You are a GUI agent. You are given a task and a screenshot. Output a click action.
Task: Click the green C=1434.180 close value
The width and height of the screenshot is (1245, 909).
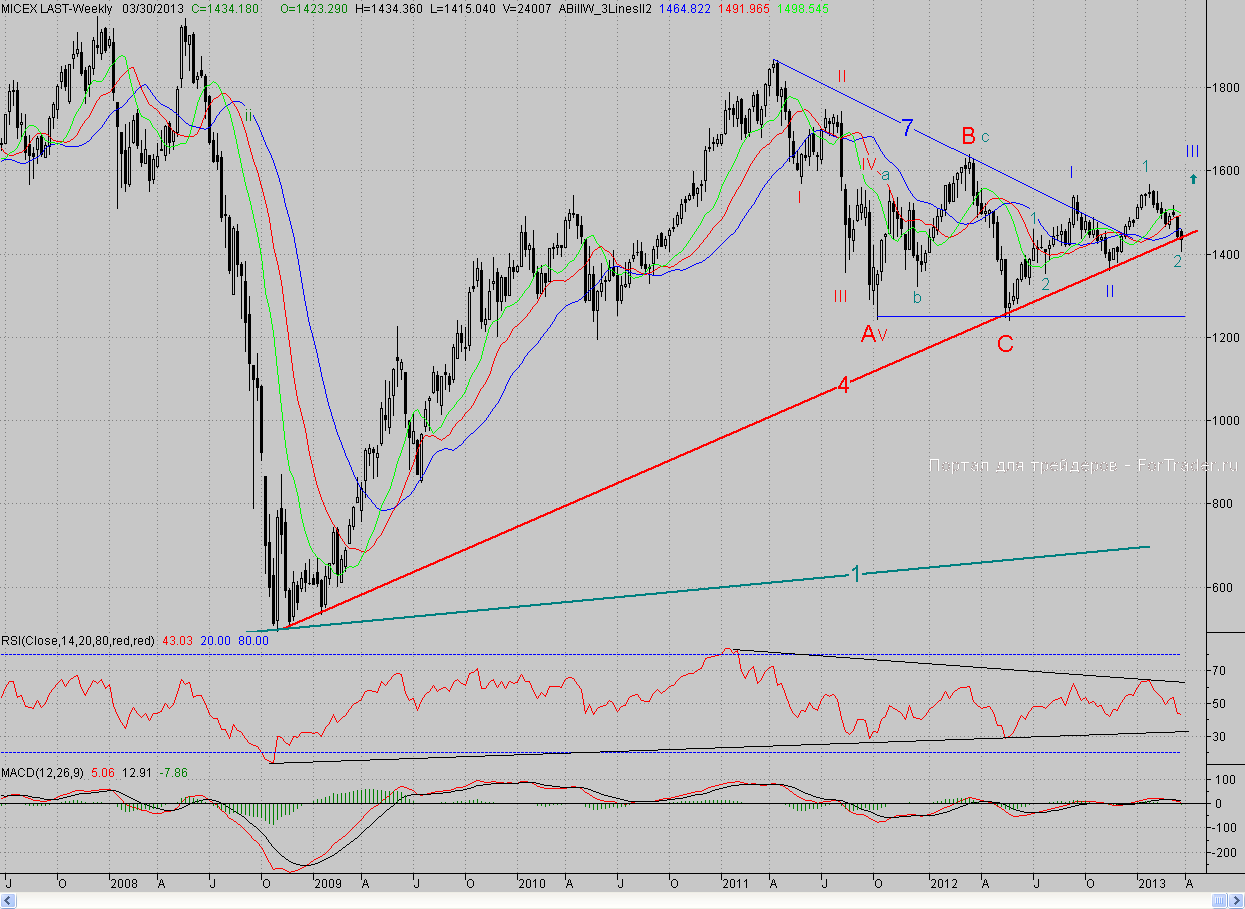click(x=225, y=8)
